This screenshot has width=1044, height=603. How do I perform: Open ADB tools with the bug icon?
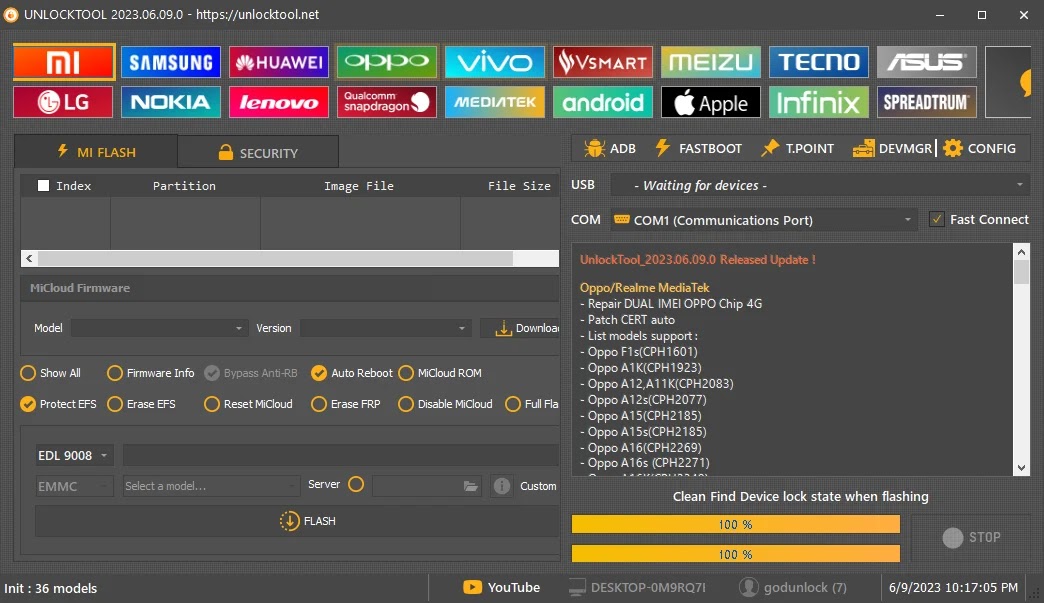tap(609, 148)
